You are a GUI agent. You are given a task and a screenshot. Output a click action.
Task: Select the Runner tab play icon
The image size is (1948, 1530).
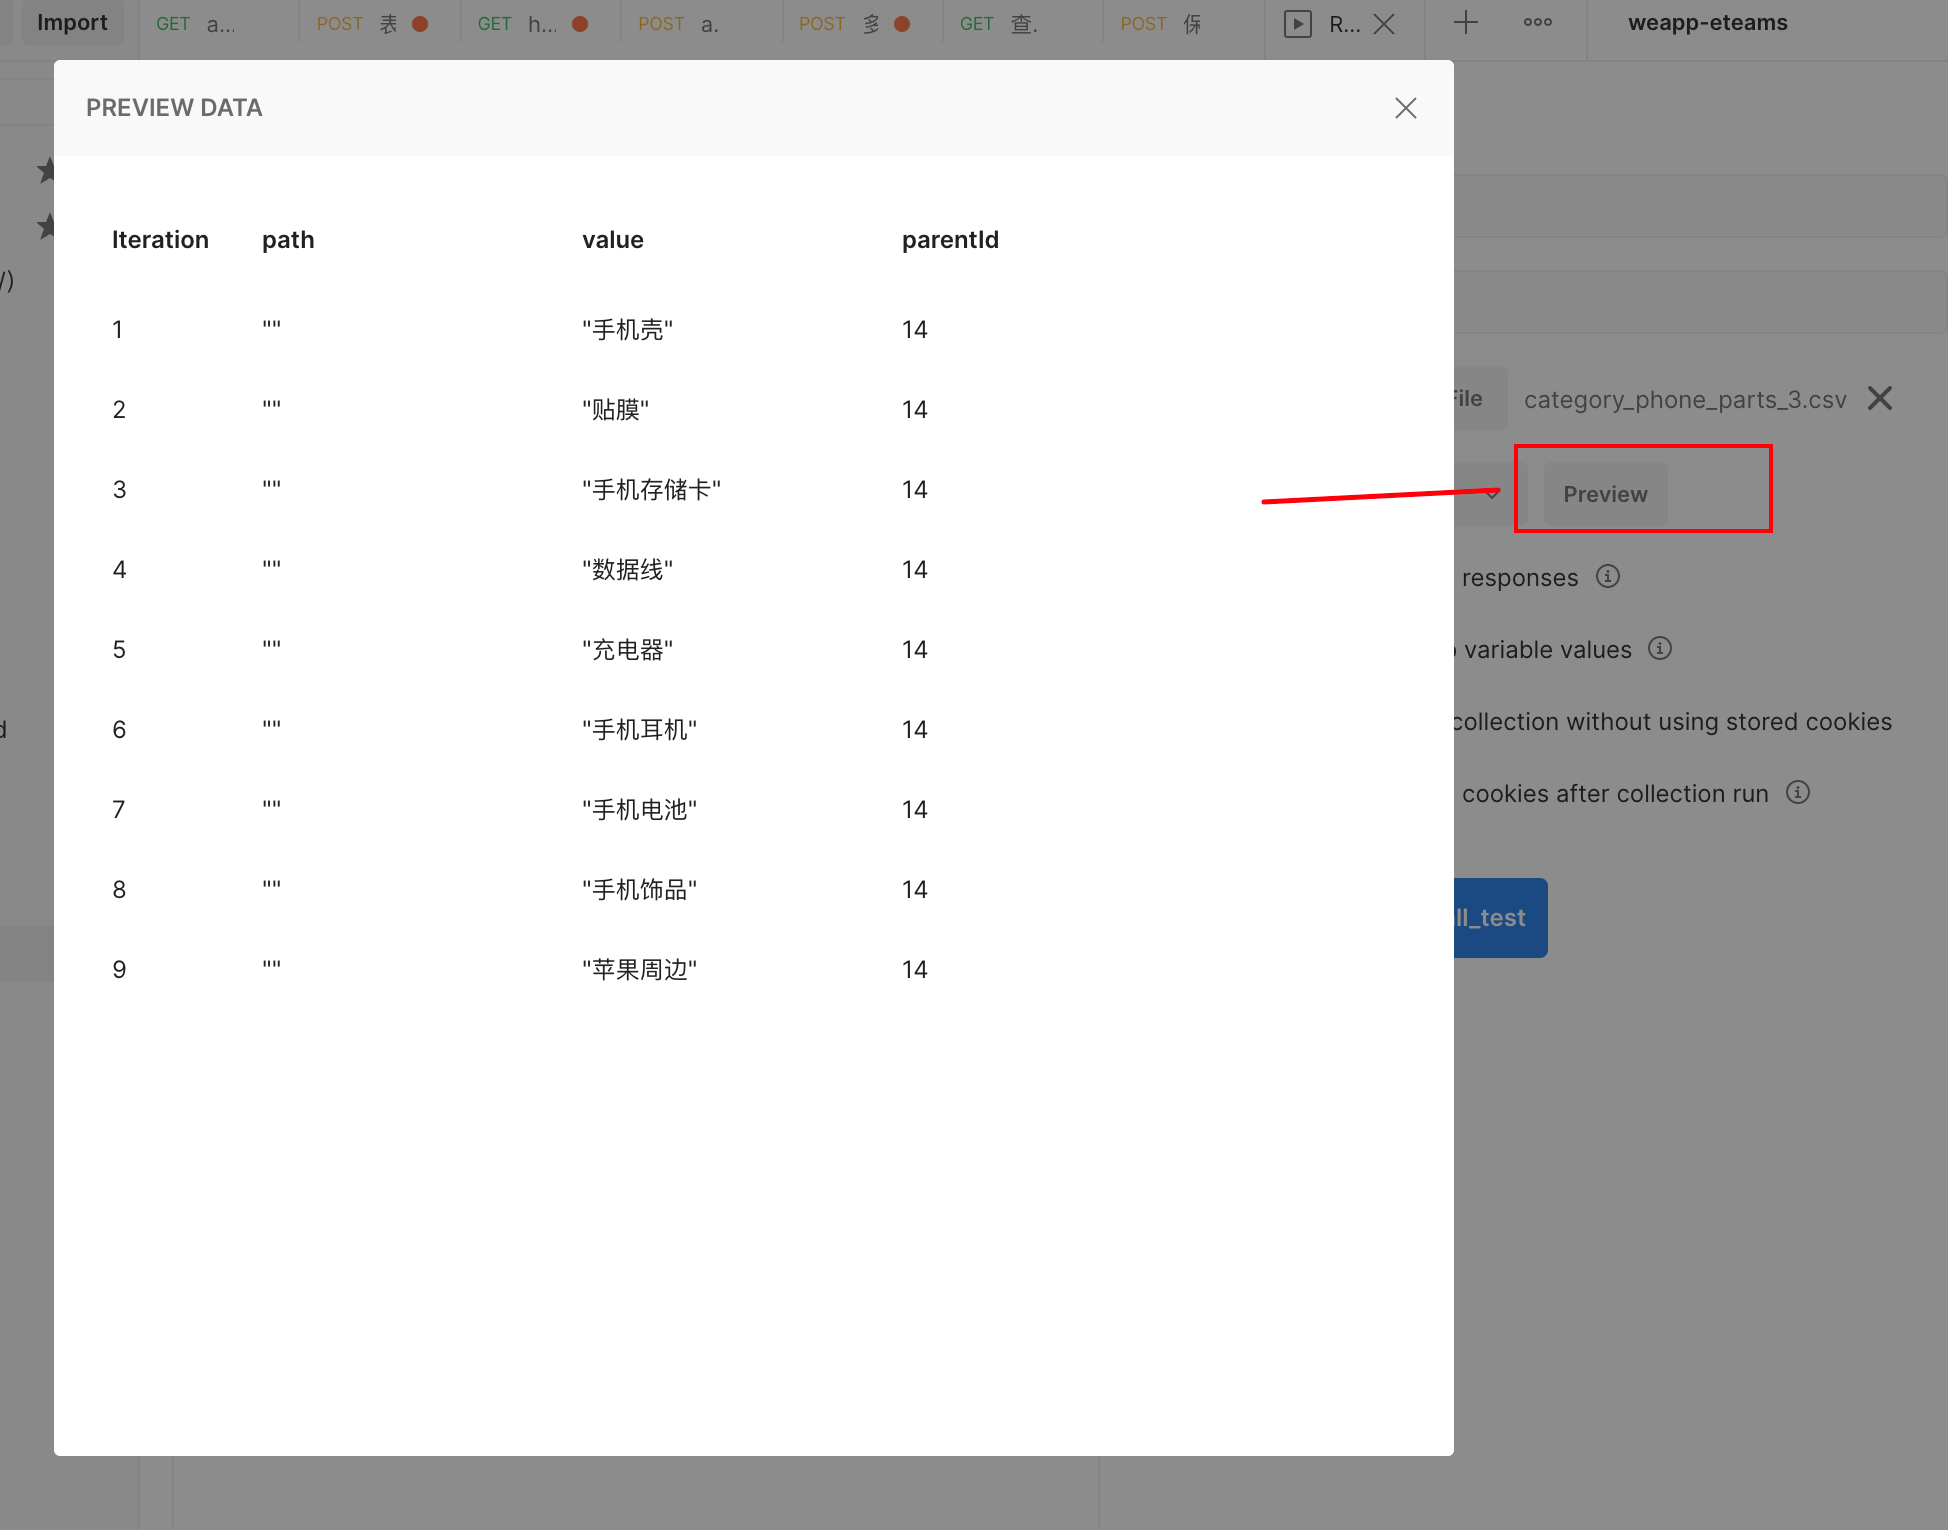pos(1297,24)
